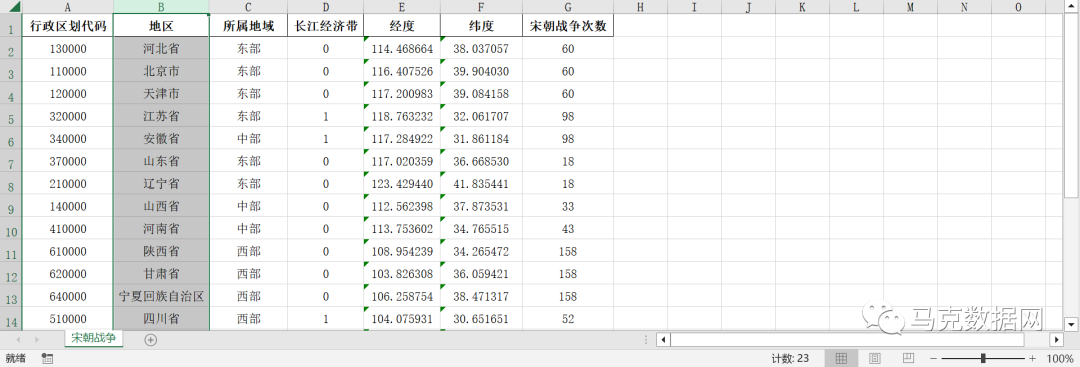
Task: Select column E header
Action: (x=402, y=7)
